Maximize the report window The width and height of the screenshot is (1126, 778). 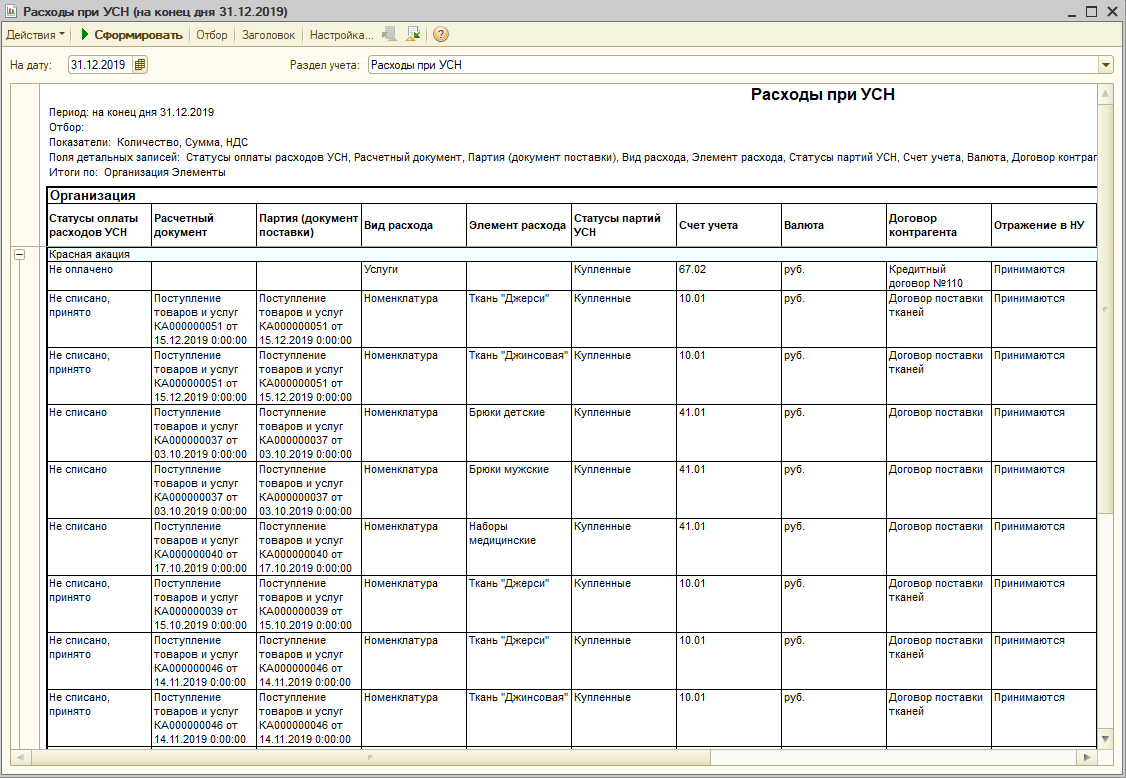coord(1091,12)
